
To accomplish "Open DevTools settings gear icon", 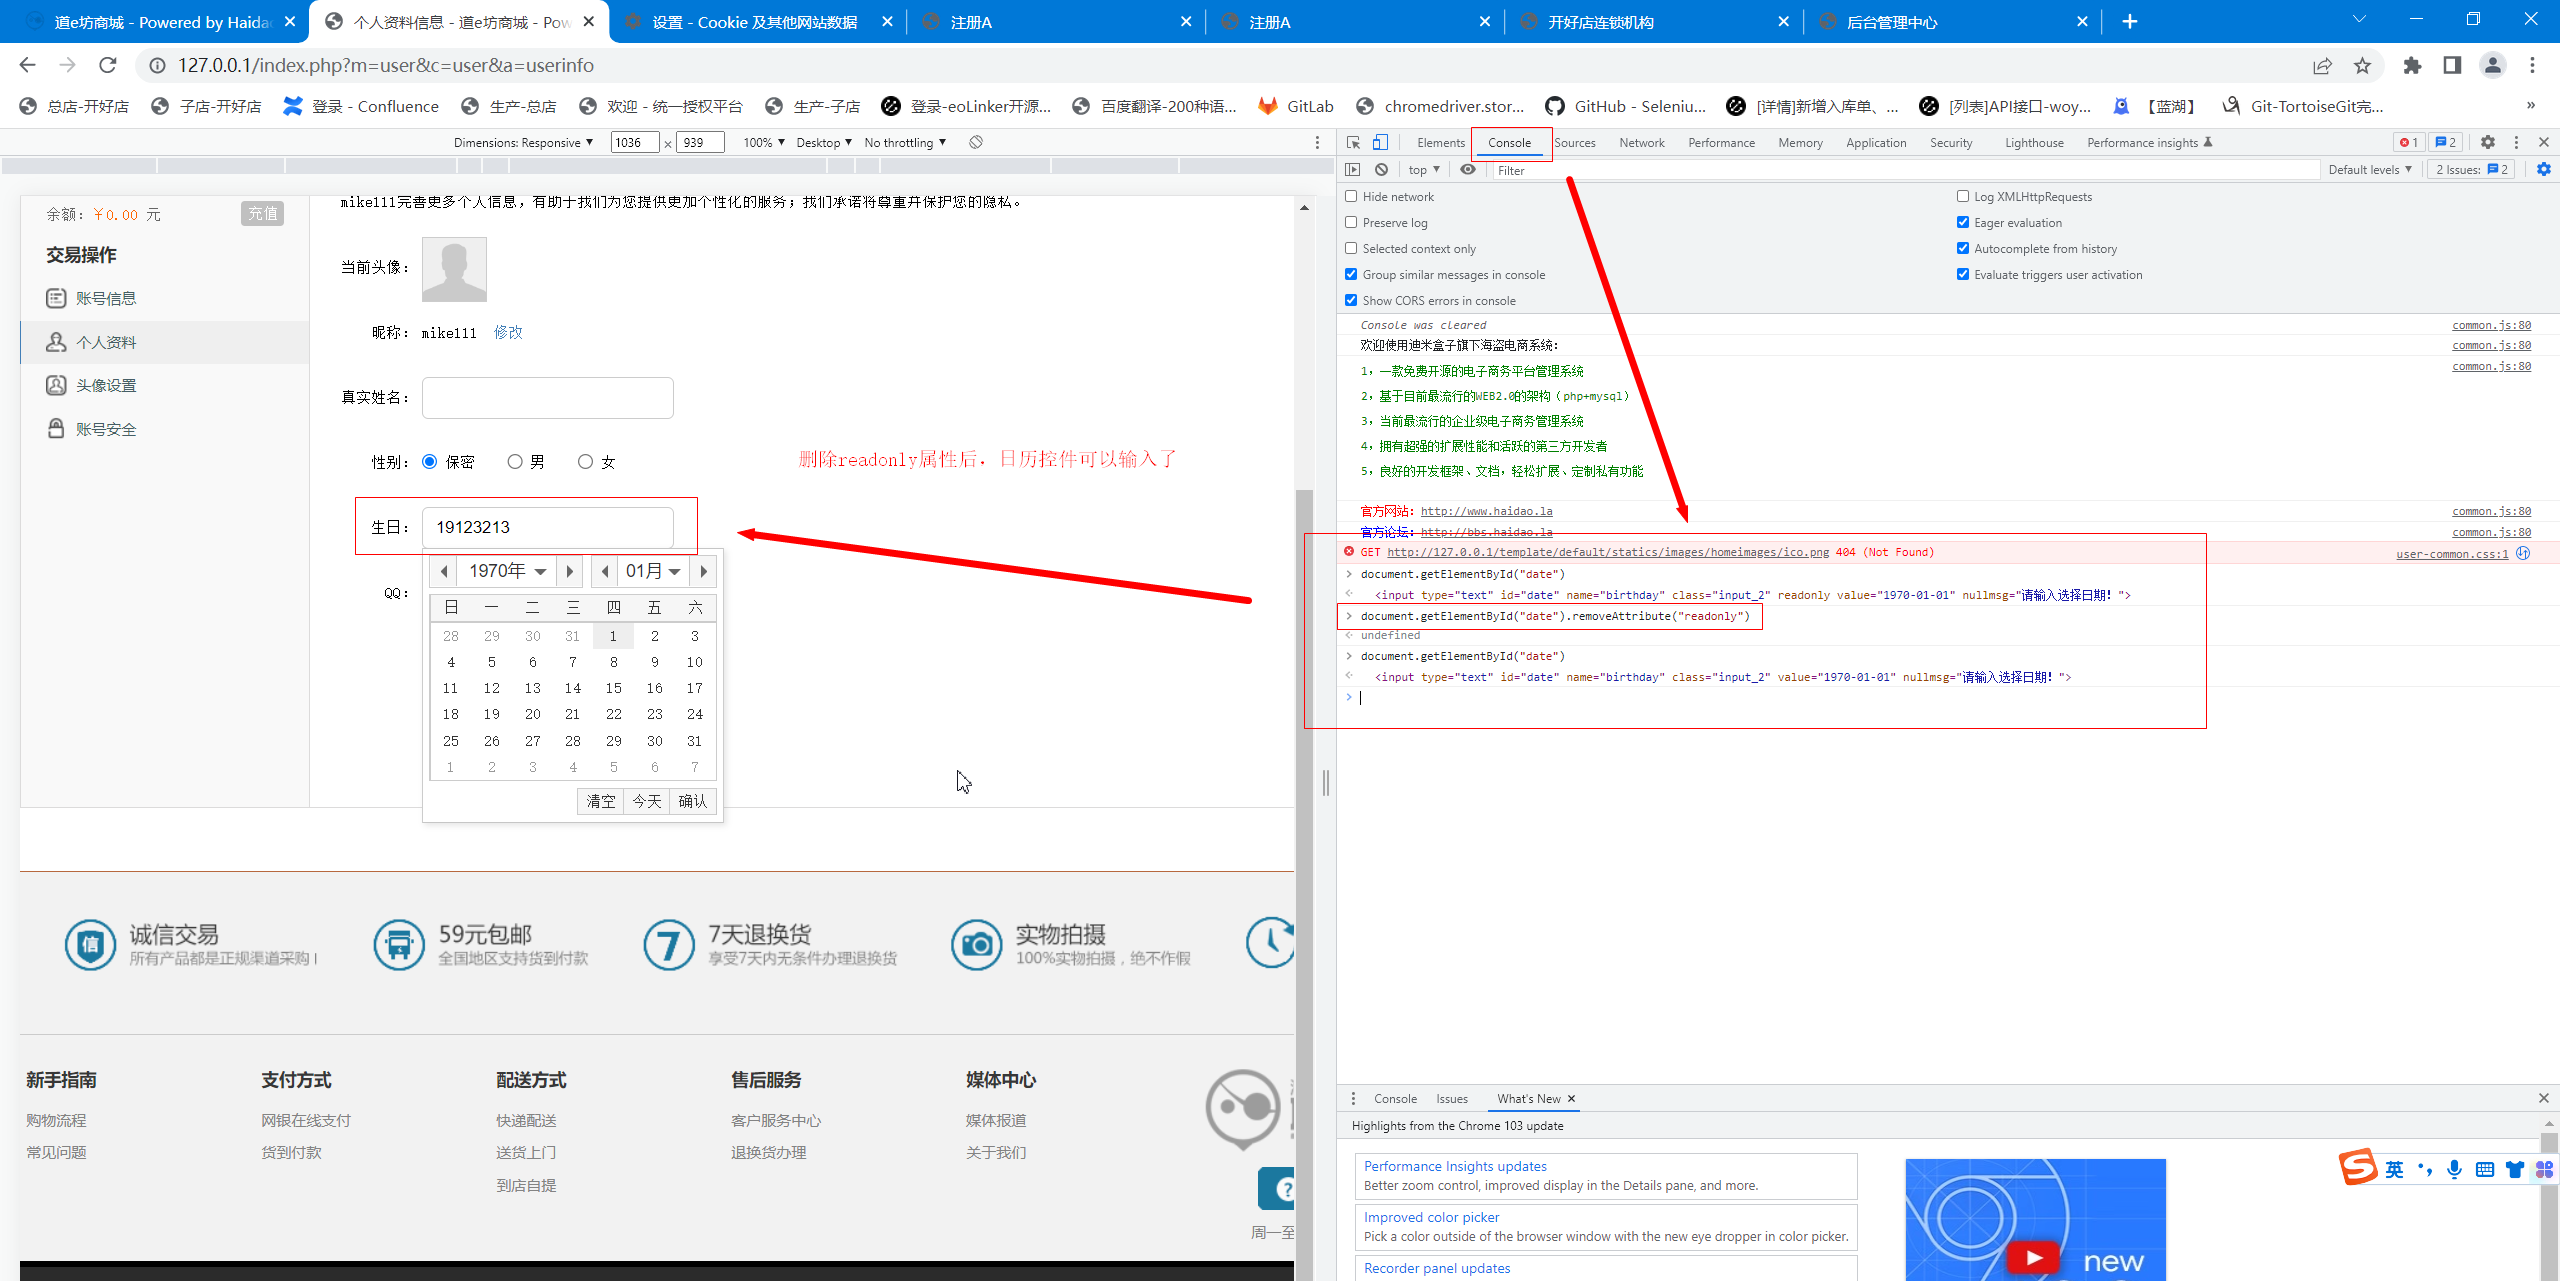I will (2488, 143).
